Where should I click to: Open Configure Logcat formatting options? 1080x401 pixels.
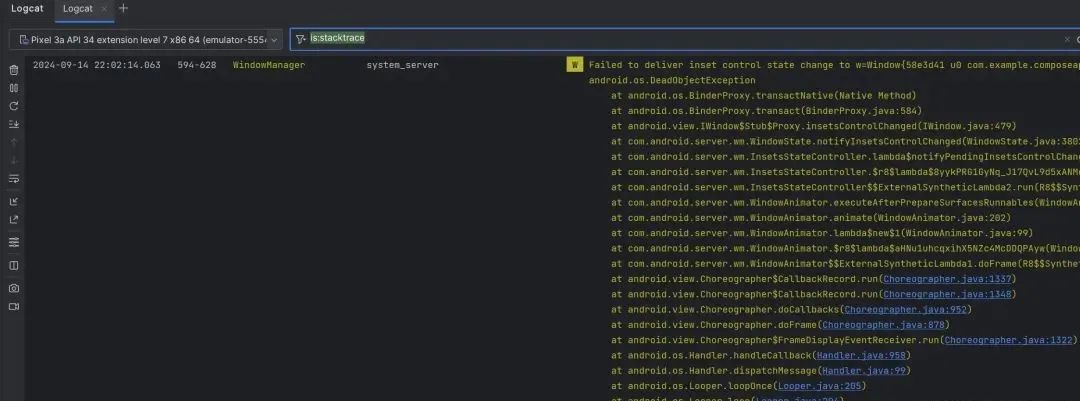(13, 243)
